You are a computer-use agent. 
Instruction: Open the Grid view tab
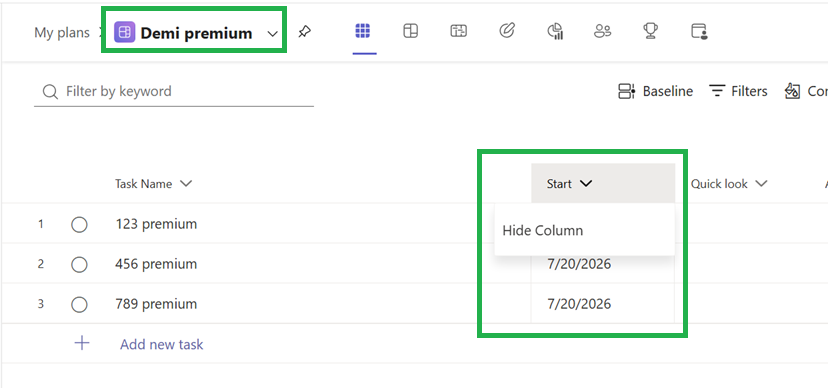click(x=363, y=31)
